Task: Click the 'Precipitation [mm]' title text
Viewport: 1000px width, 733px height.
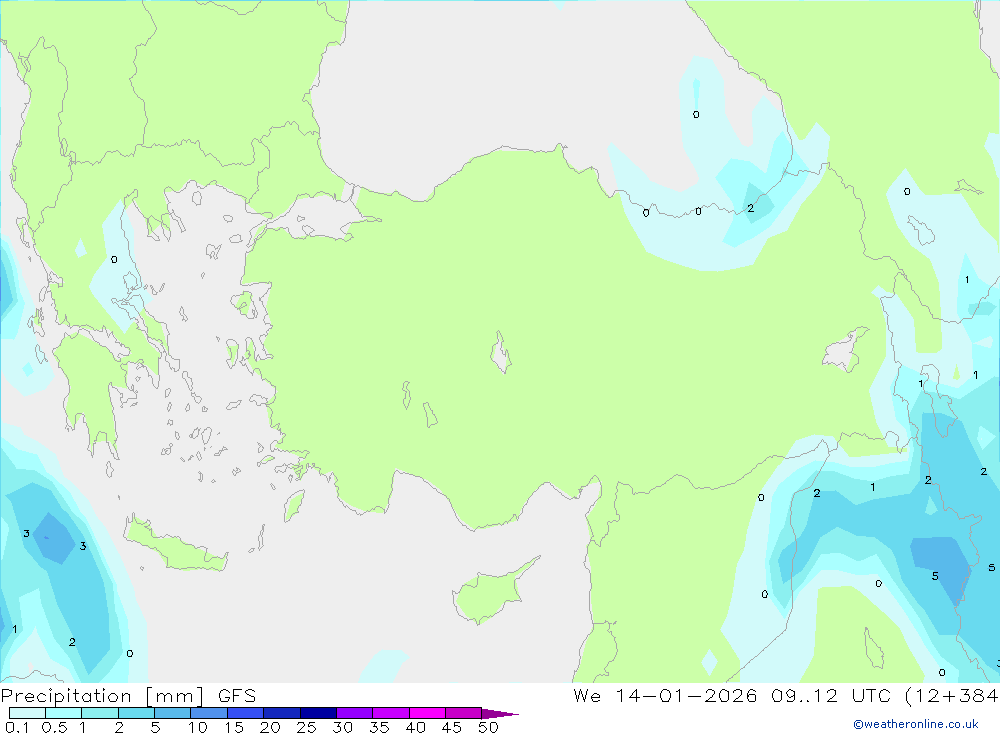Action: pos(103,696)
